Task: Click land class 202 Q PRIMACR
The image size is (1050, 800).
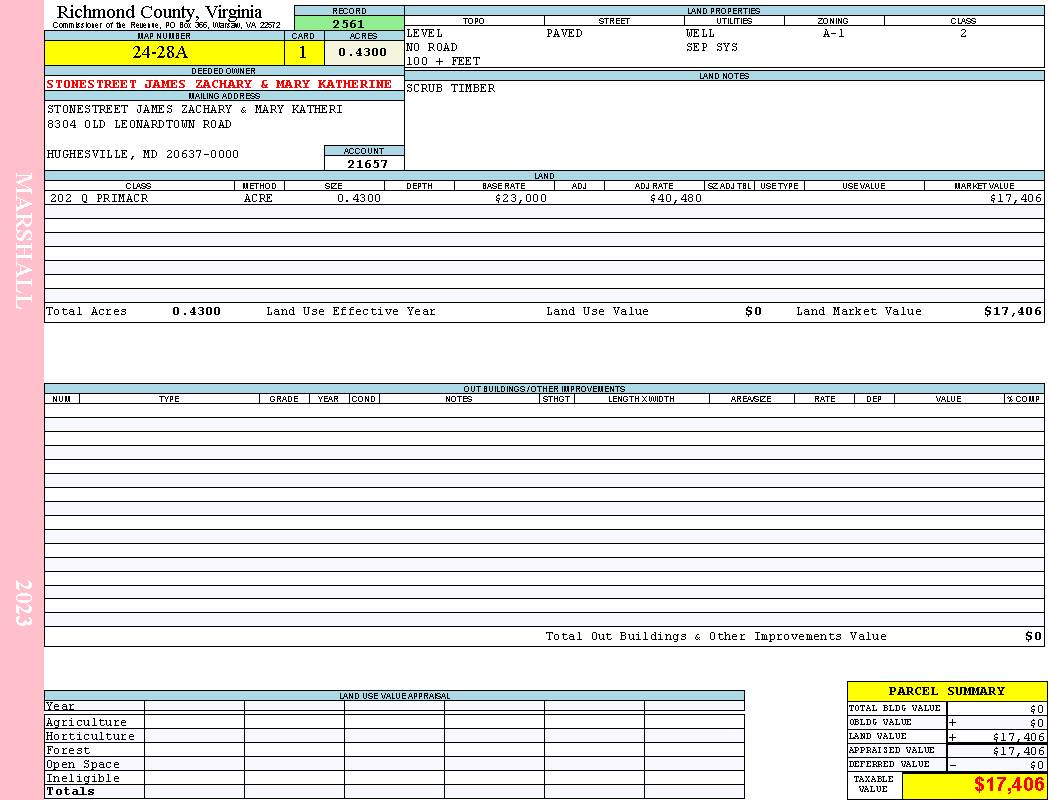Action: (x=99, y=198)
